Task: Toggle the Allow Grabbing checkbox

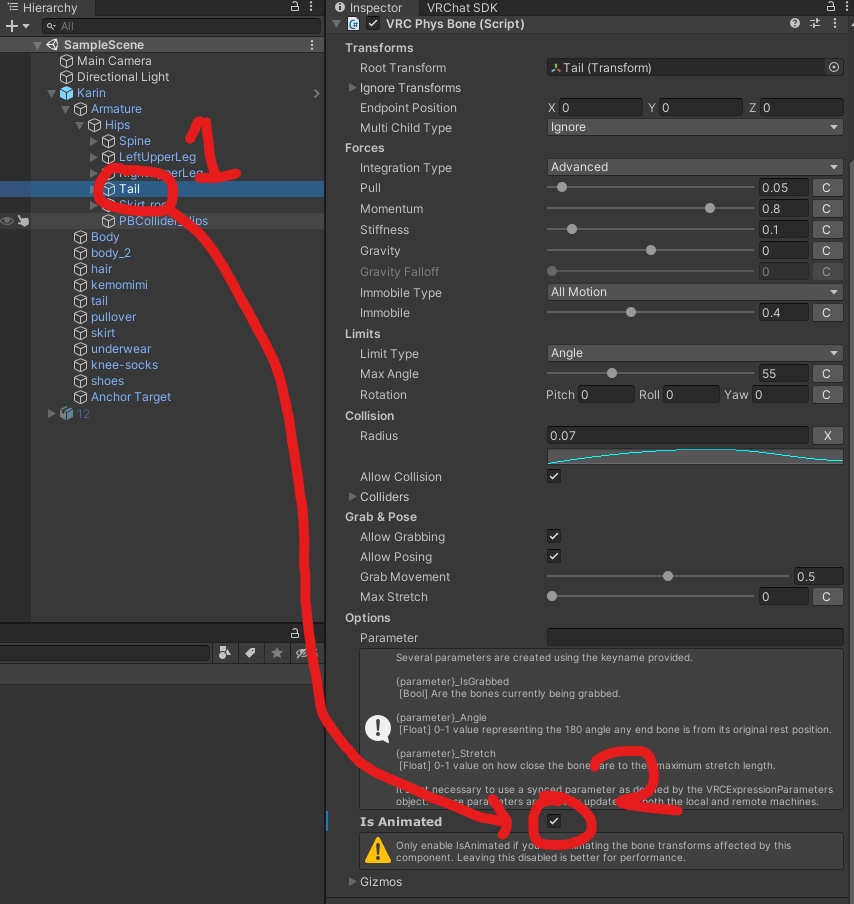Action: 554,536
